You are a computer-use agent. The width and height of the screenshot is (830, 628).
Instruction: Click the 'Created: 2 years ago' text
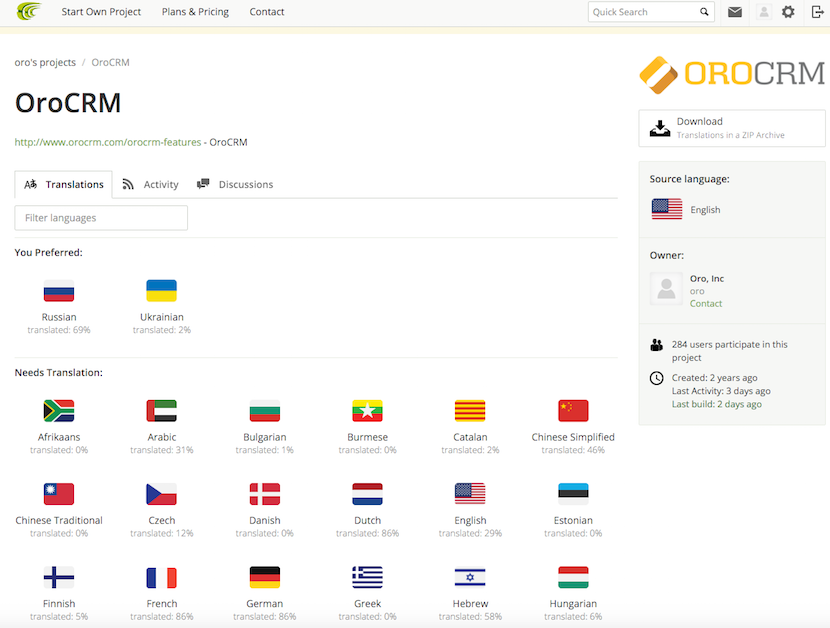tap(714, 378)
